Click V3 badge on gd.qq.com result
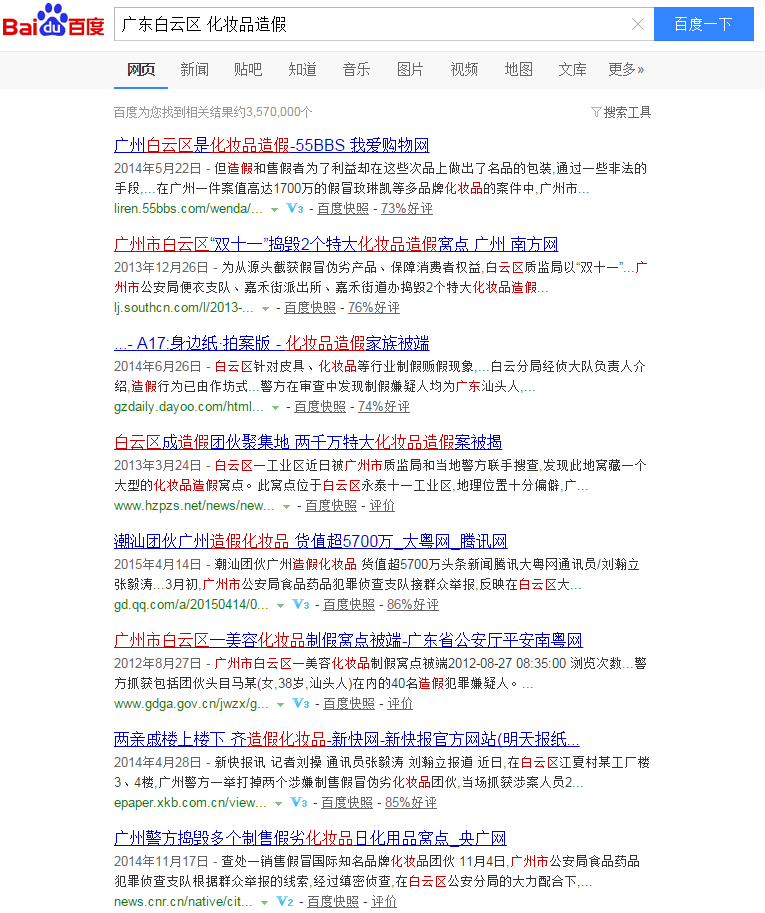This screenshot has width=765, height=913. click(x=301, y=604)
